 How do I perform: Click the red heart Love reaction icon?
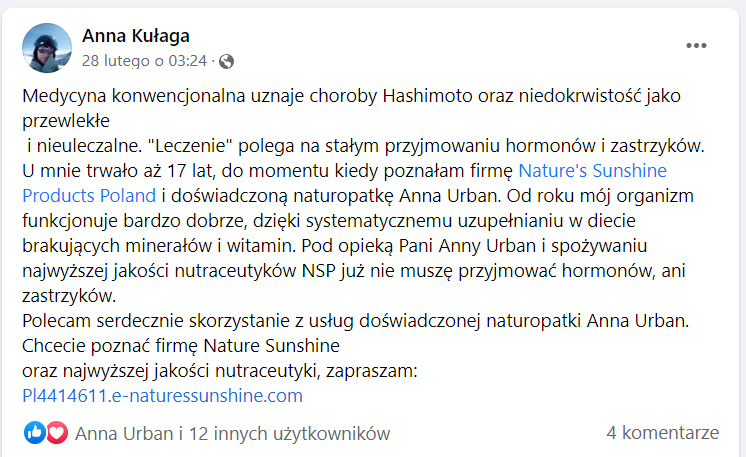(56, 433)
